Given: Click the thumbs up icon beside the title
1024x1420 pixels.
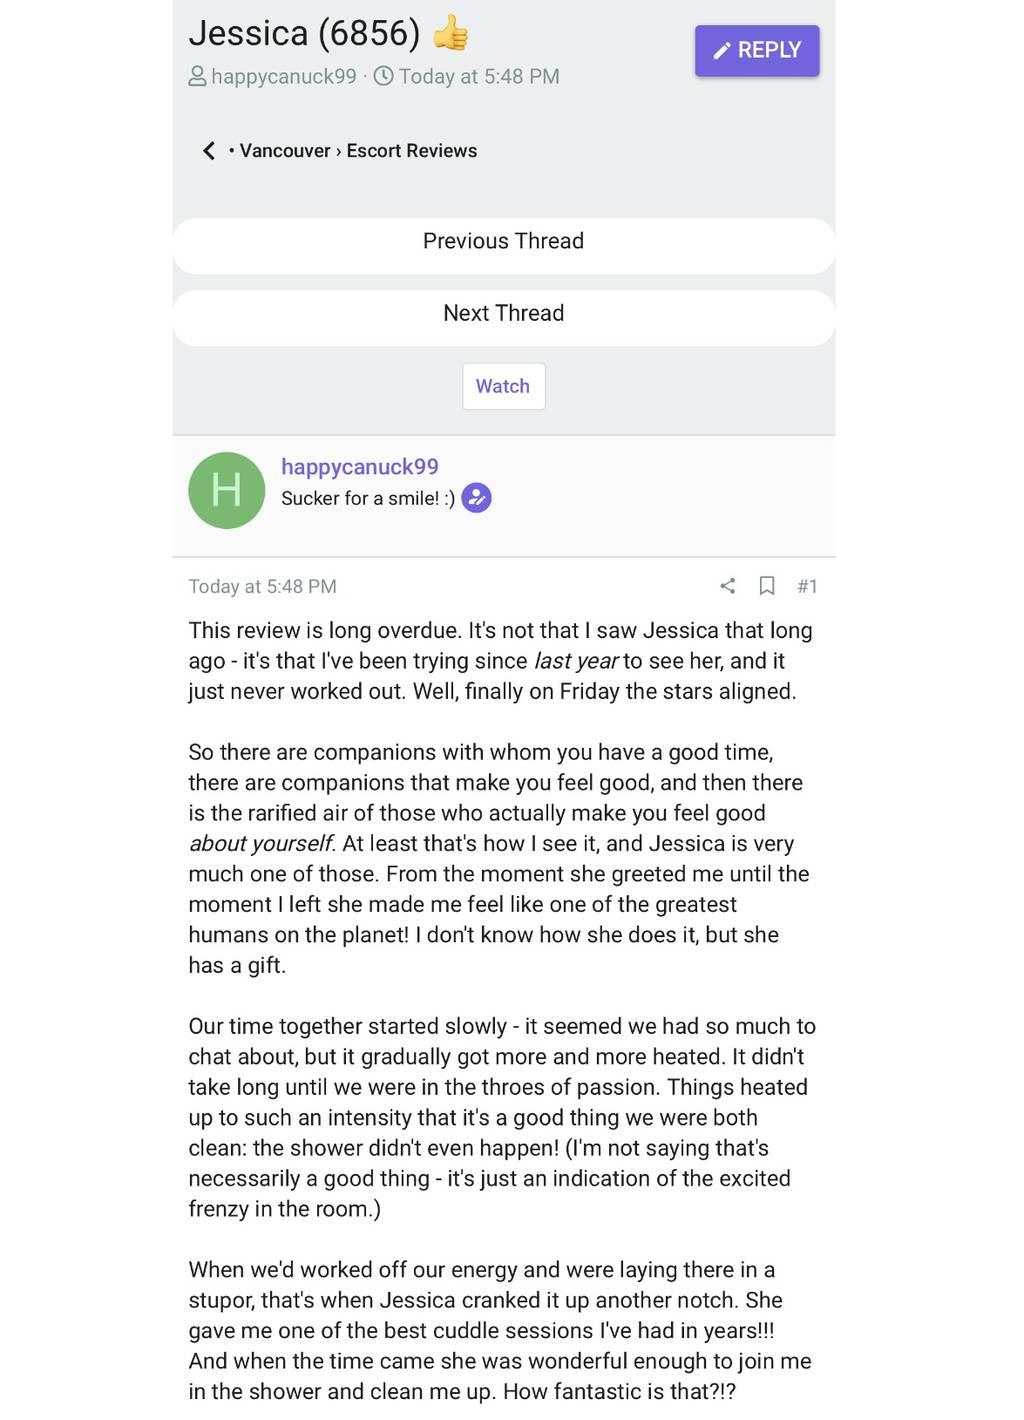Looking at the screenshot, I should click(x=451, y=33).
